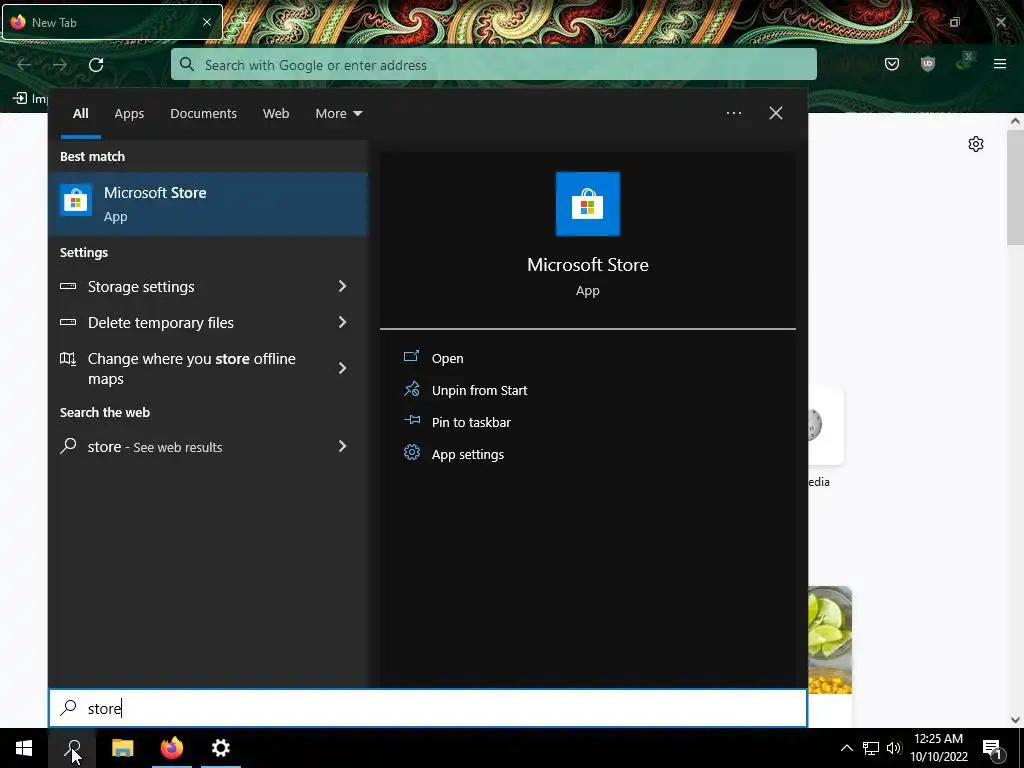Click the large Microsoft Store tile icon
Screen dimensions: 1024x768
[587, 204]
